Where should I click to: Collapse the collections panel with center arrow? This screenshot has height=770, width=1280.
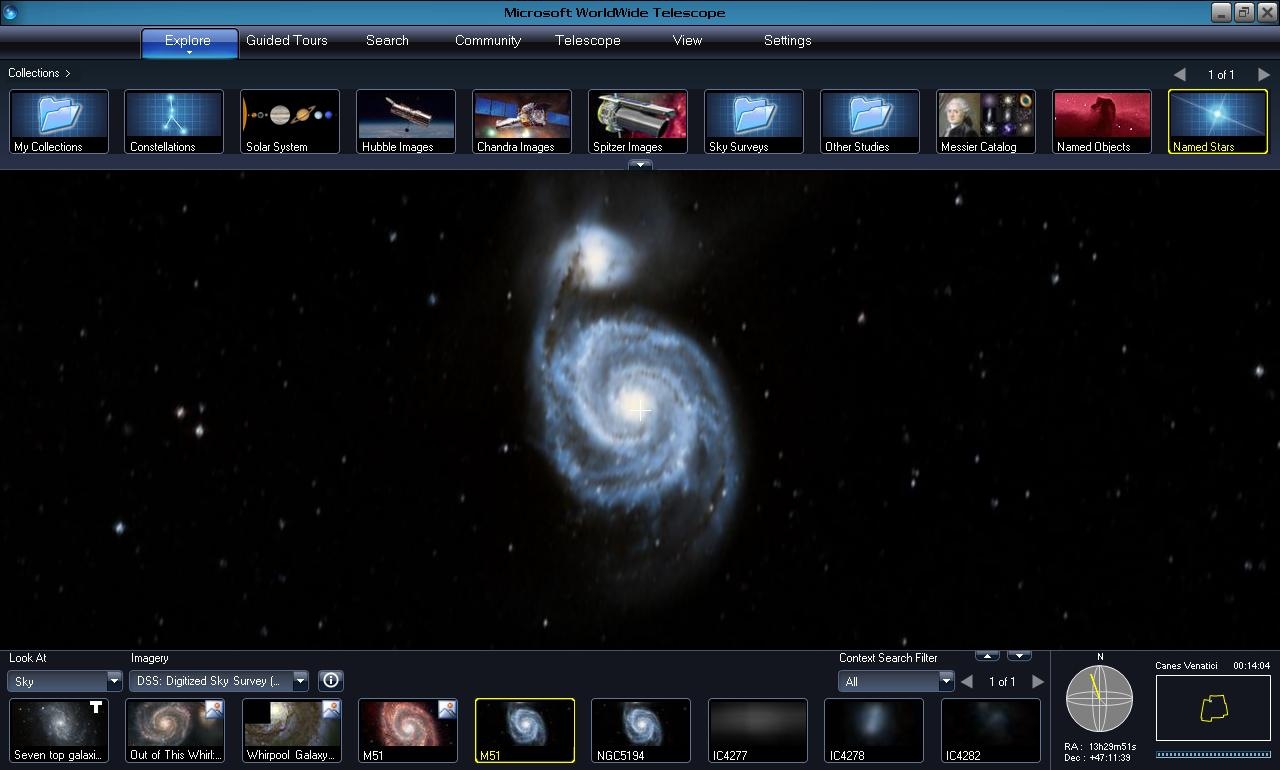click(640, 165)
